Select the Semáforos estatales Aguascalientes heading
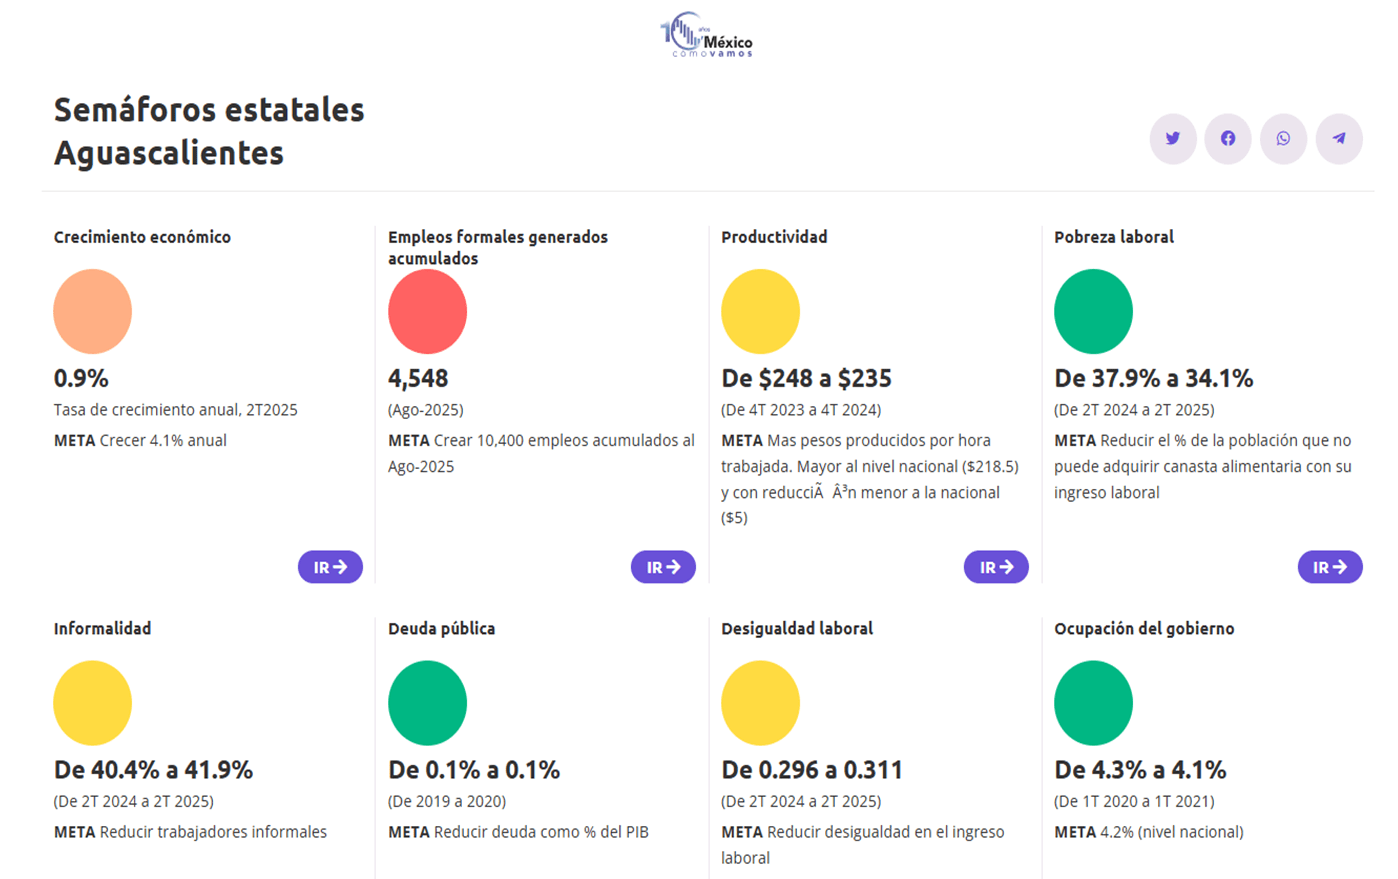 [209, 131]
